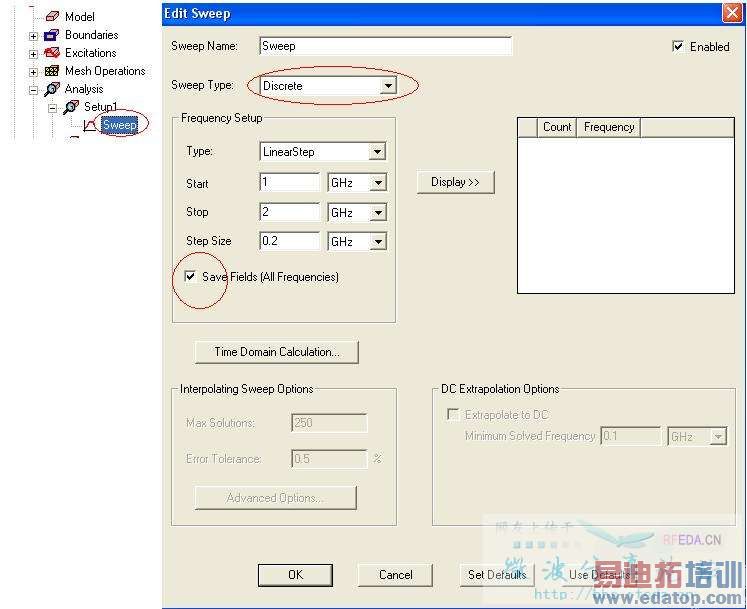Click the Setup1 icon in tree
The height and width of the screenshot is (609, 747).
[71, 107]
